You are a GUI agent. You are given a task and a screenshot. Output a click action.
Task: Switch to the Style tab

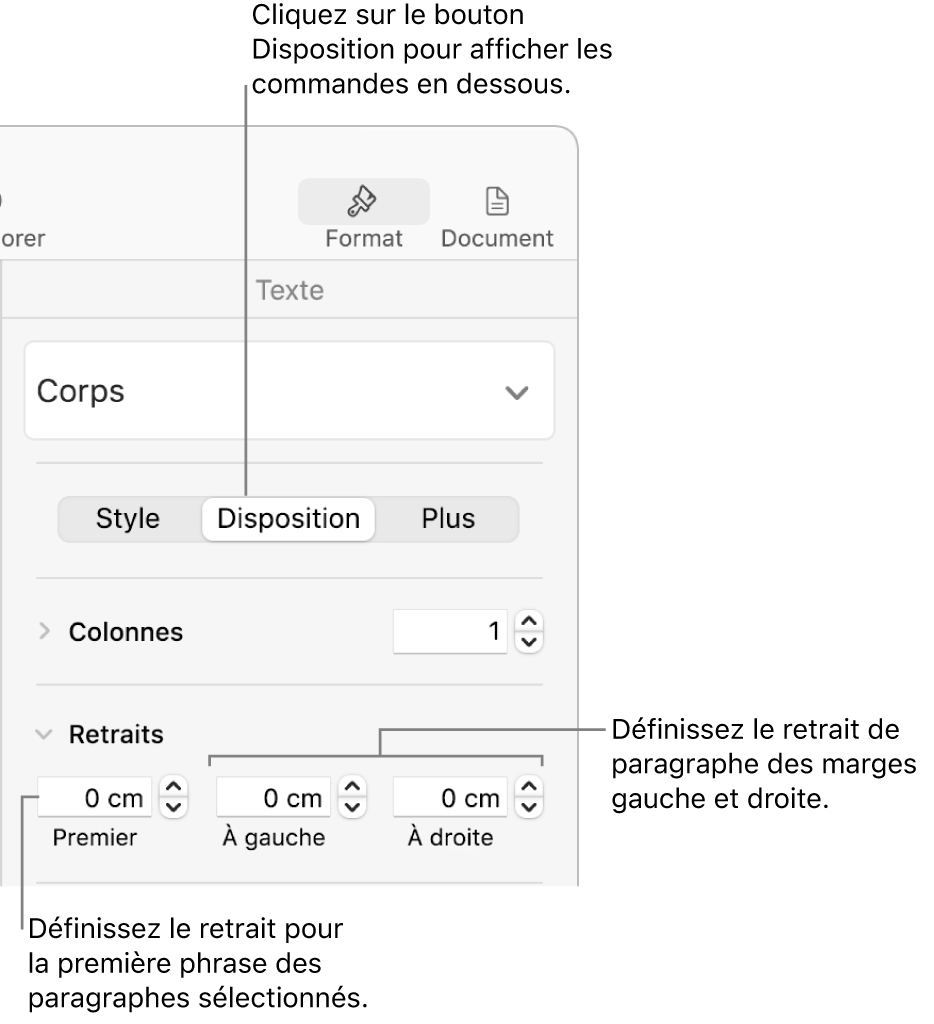coord(128,519)
